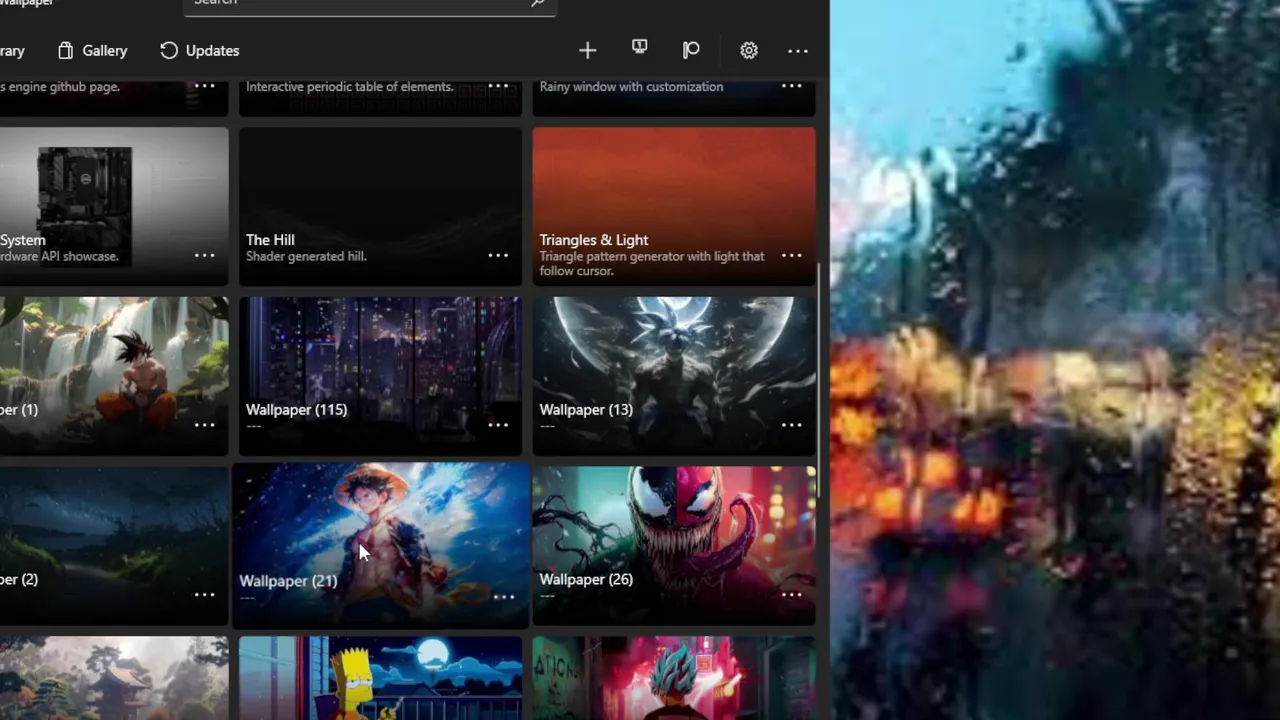Screen dimensions: 1280x720
Task: Select the Wallpaper (13) Goku moon thumbnail
Action: click(x=674, y=376)
